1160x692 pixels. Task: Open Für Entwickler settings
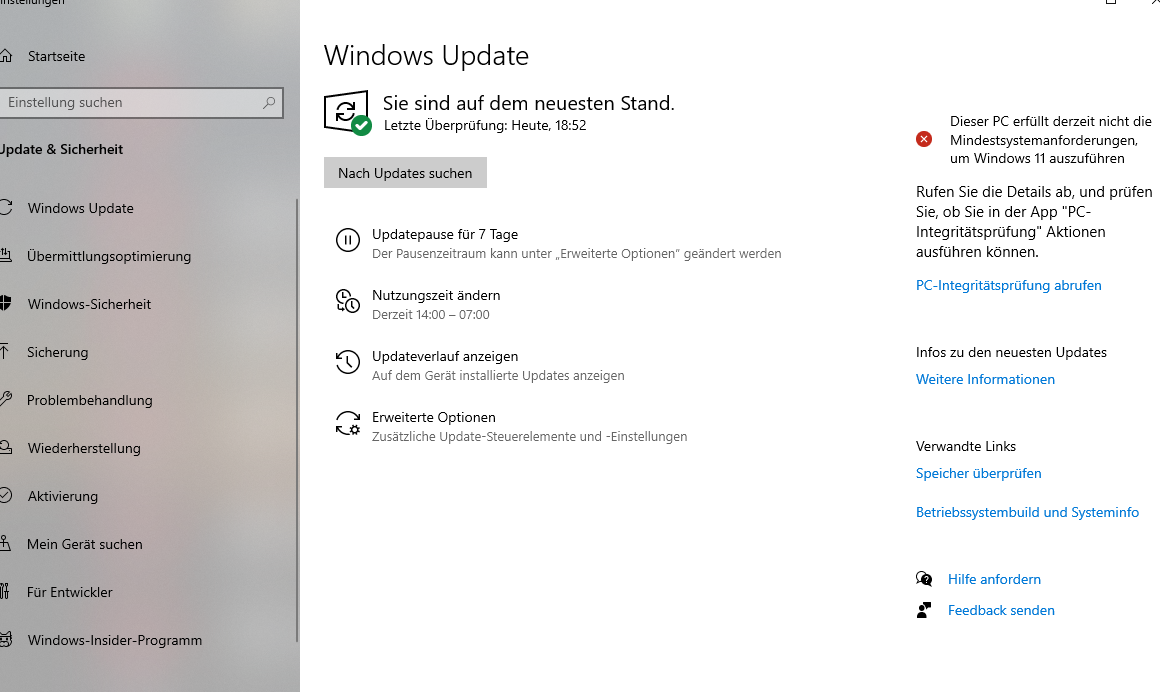click(70, 592)
